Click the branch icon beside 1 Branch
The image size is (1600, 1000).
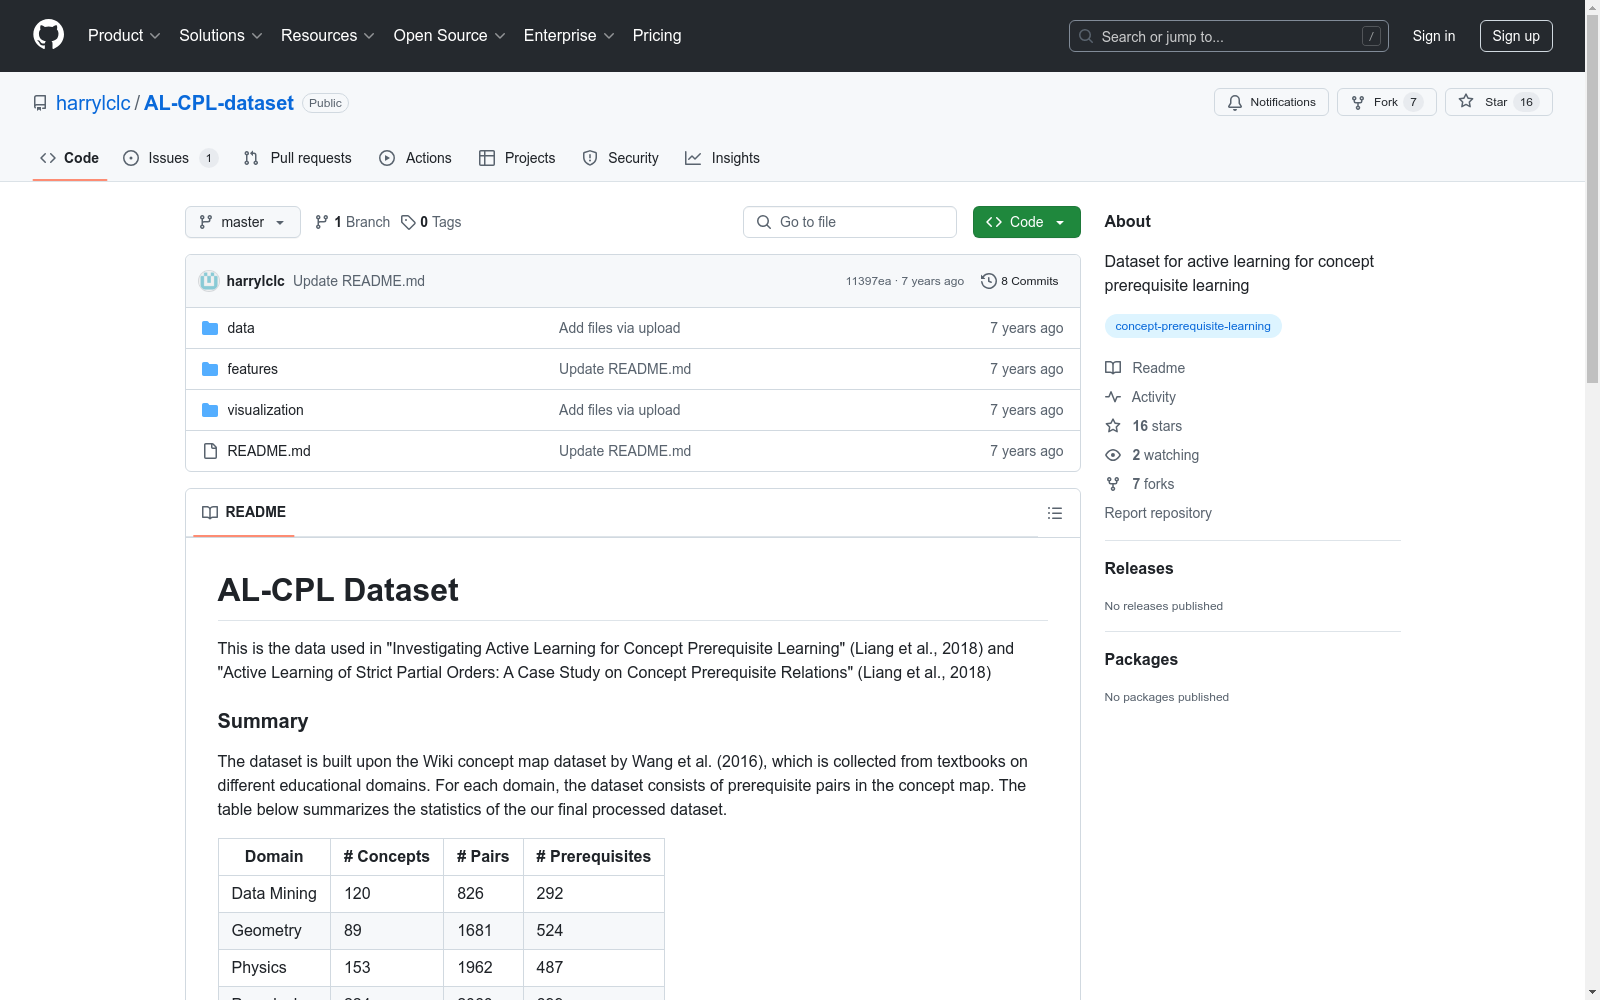click(x=322, y=222)
